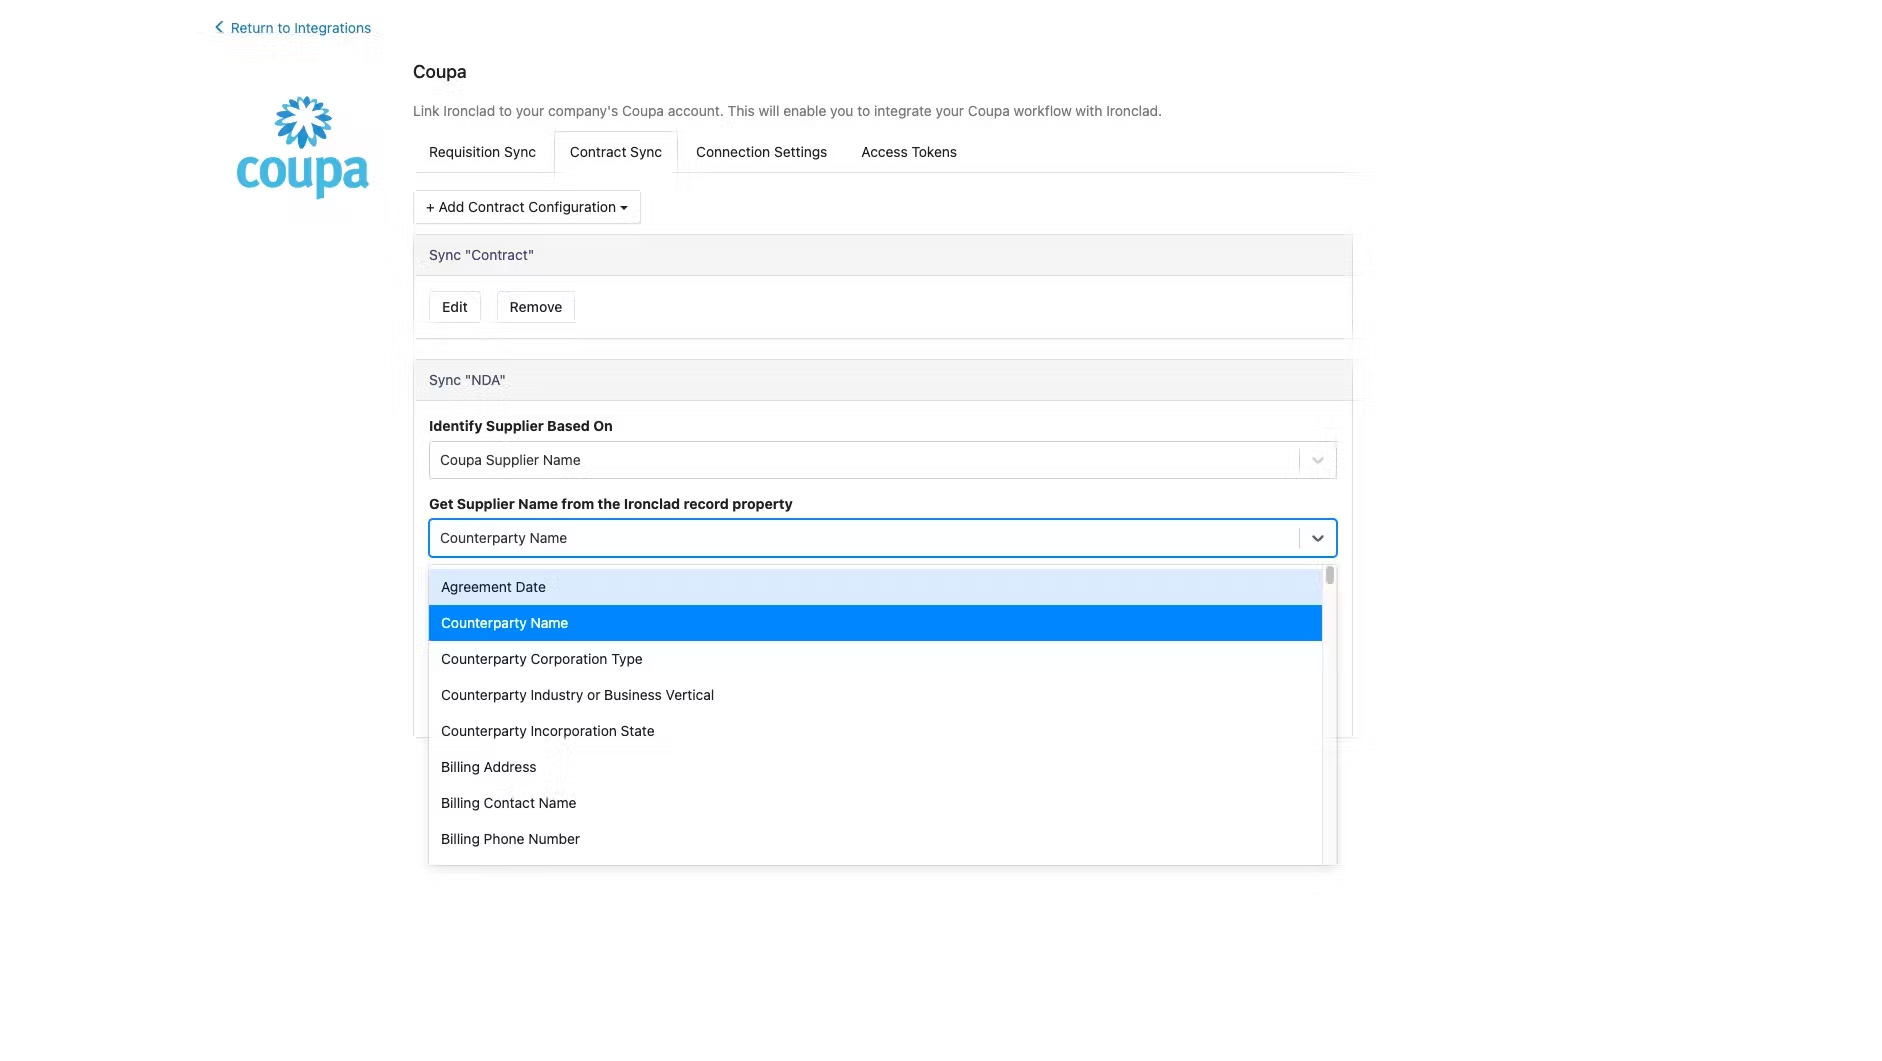Open the Add Contract Configuration dropdown
Viewport: 1882px width, 1061px height.
click(527, 207)
